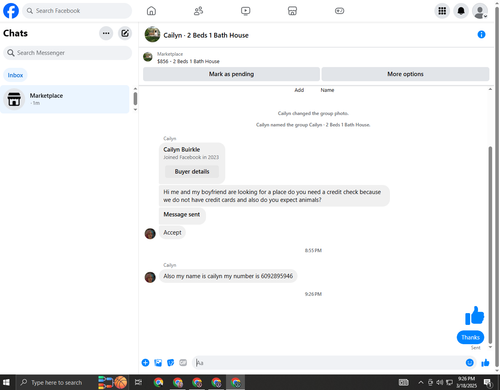
Task: Click More options button
Action: (x=405, y=74)
